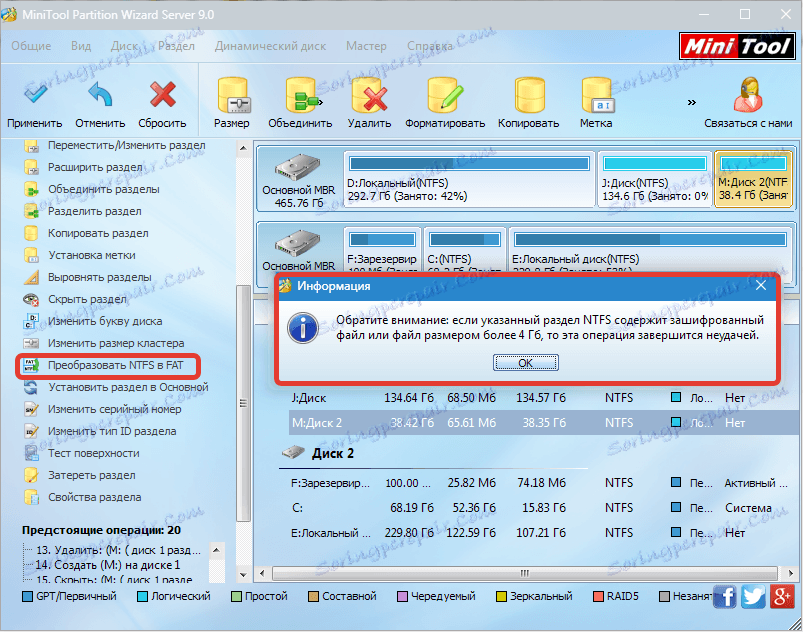Select the Форматировать (Format) toolbar icon
The width and height of the screenshot is (803, 632).
click(x=445, y=95)
